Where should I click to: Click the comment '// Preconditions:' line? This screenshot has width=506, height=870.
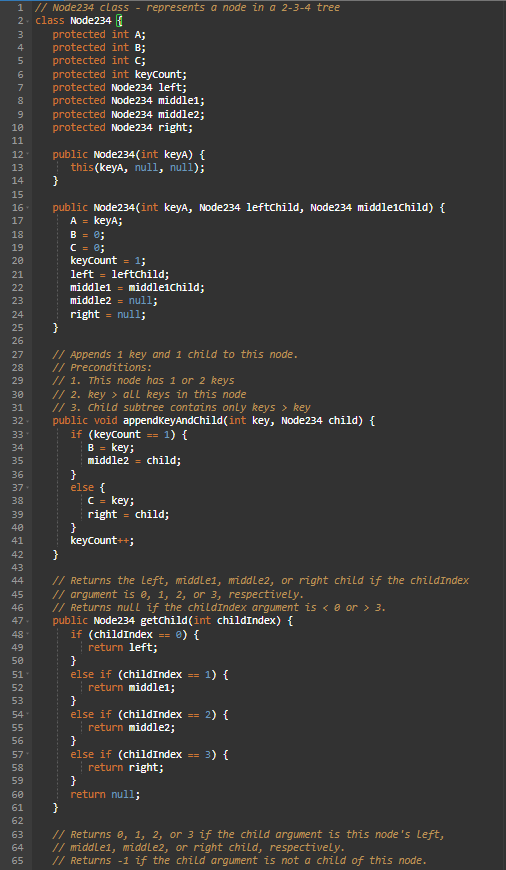pyautogui.click(x=102, y=367)
